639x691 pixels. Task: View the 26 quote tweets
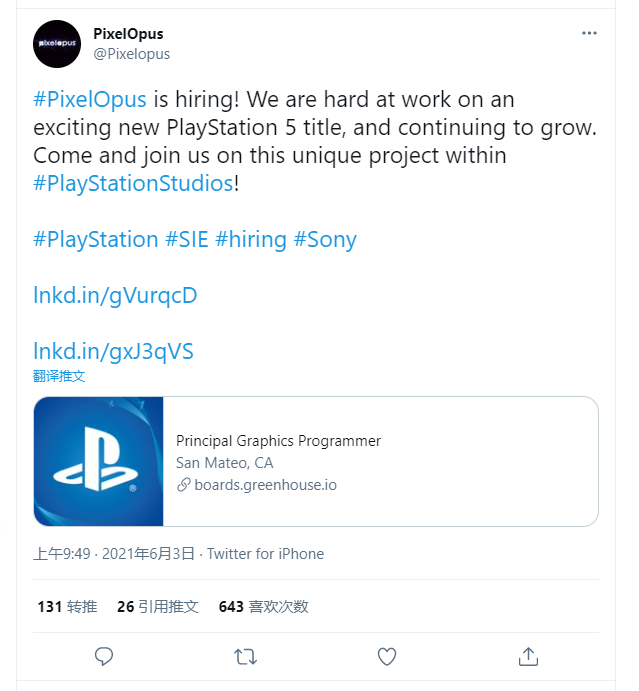point(157,606)
